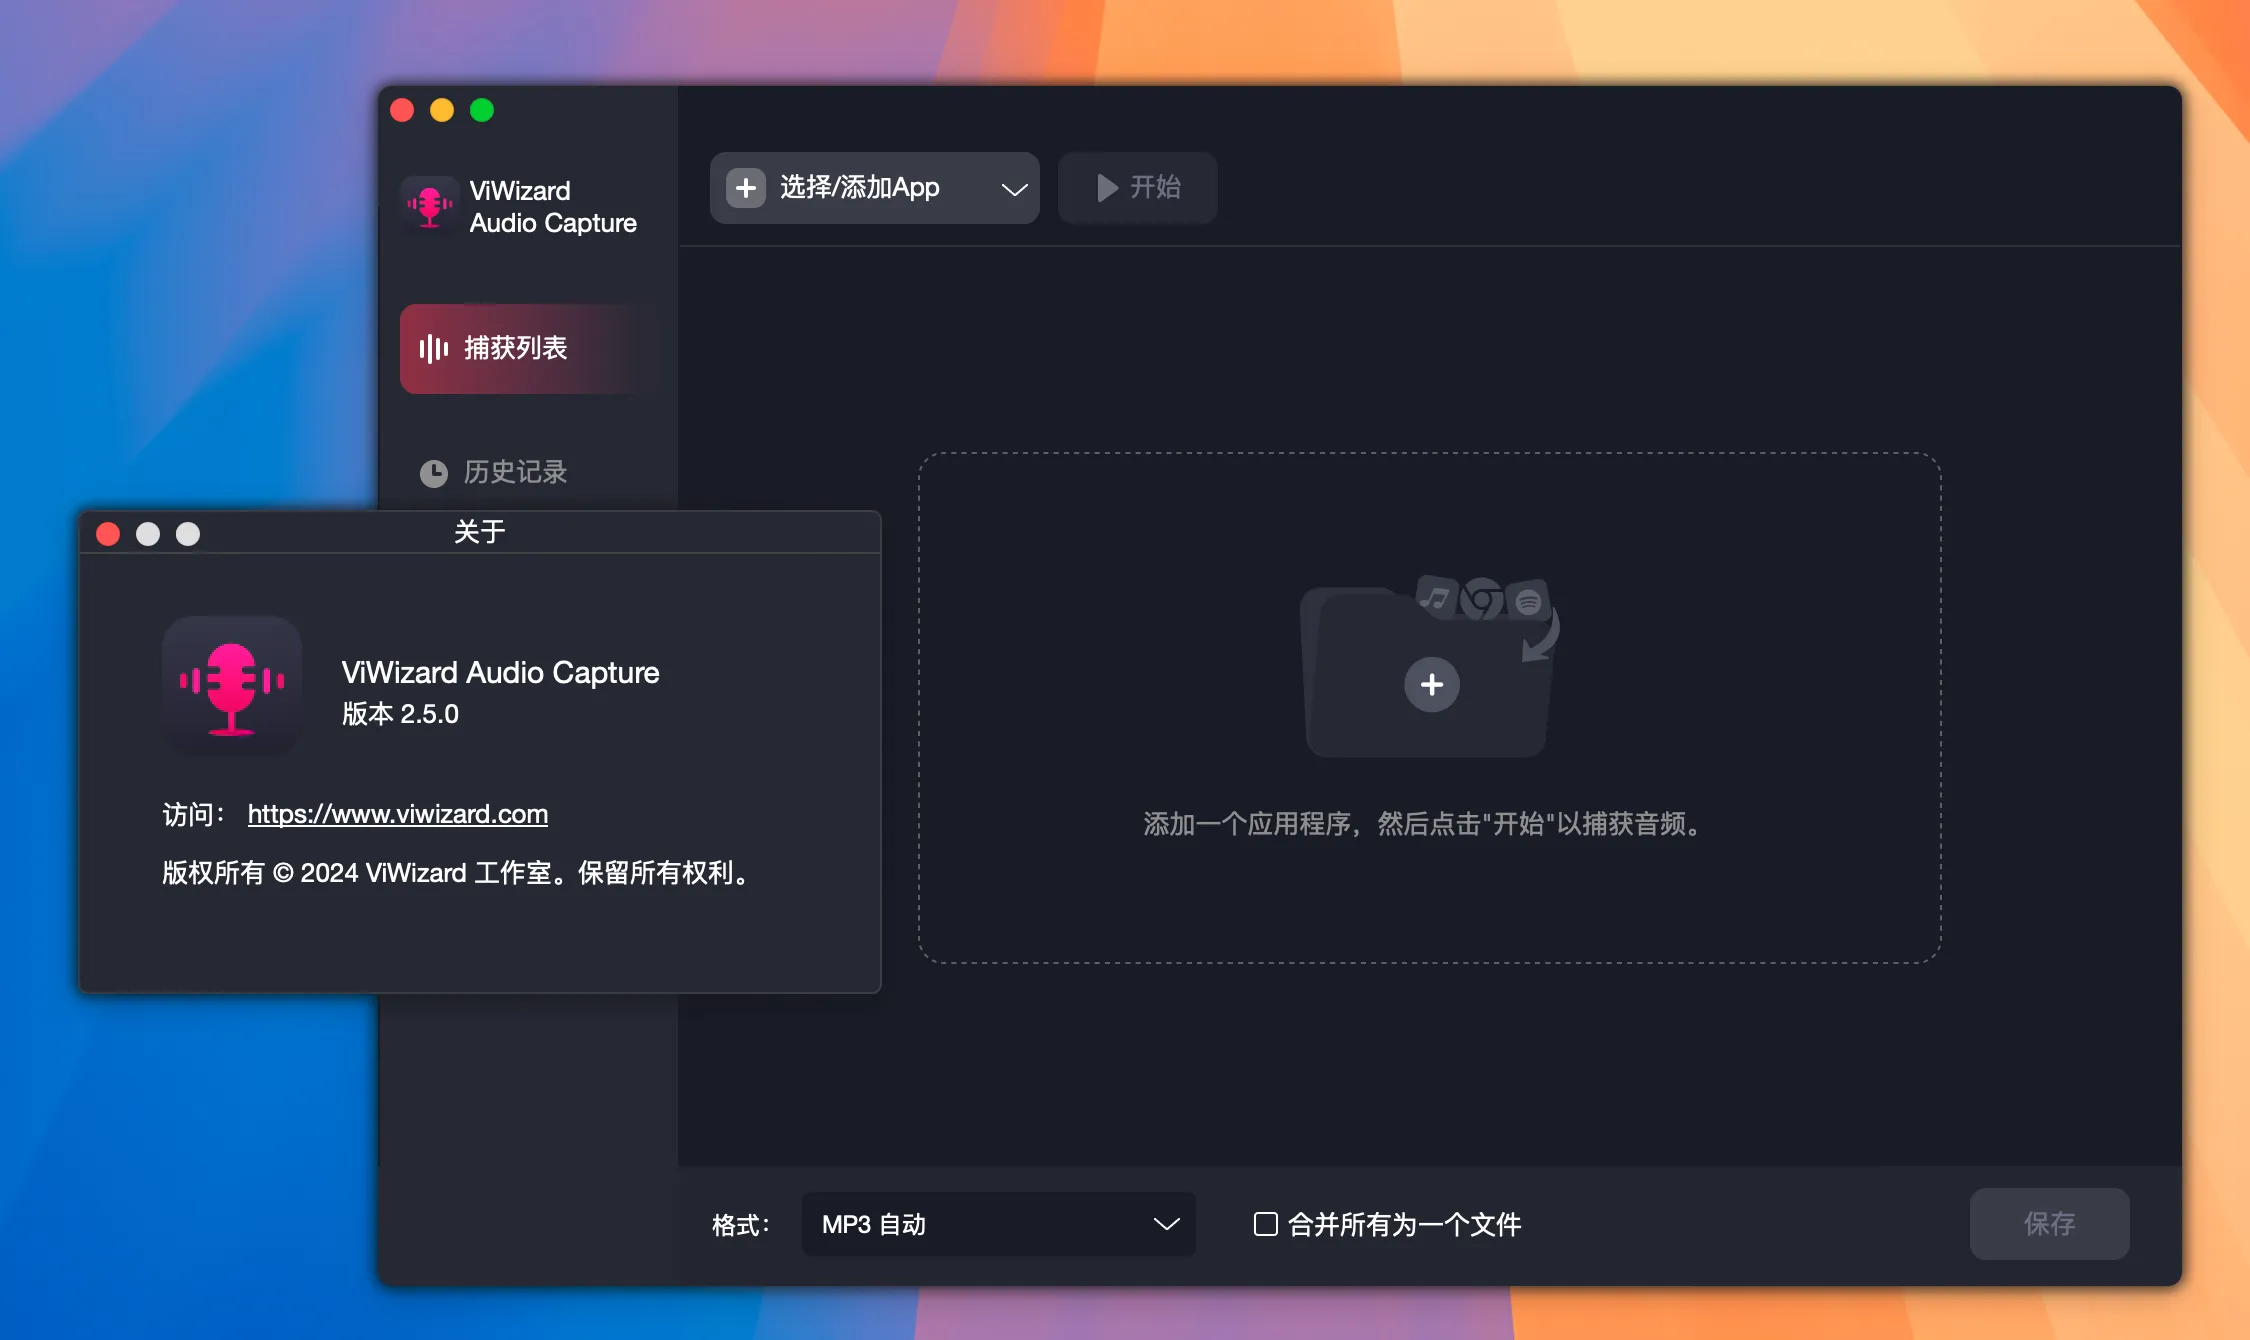2250x1340 pixels.
Task: Click the curved arrow icon on the folder
Action: point(1541,635)
